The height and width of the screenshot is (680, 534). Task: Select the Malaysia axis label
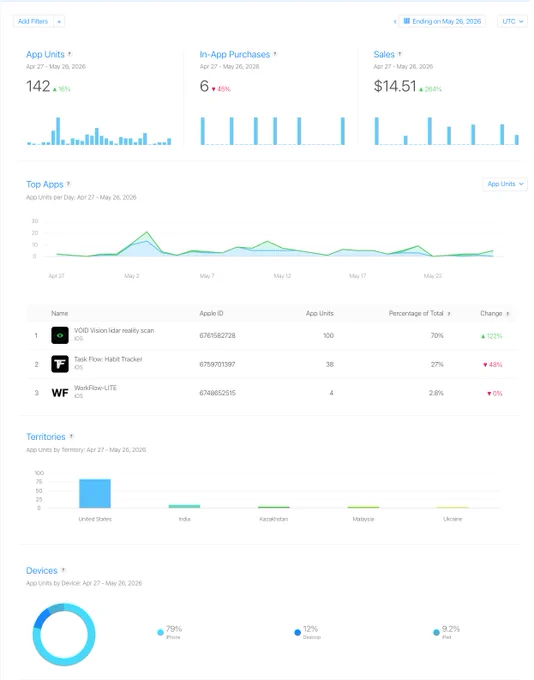(x=363, y=519)
